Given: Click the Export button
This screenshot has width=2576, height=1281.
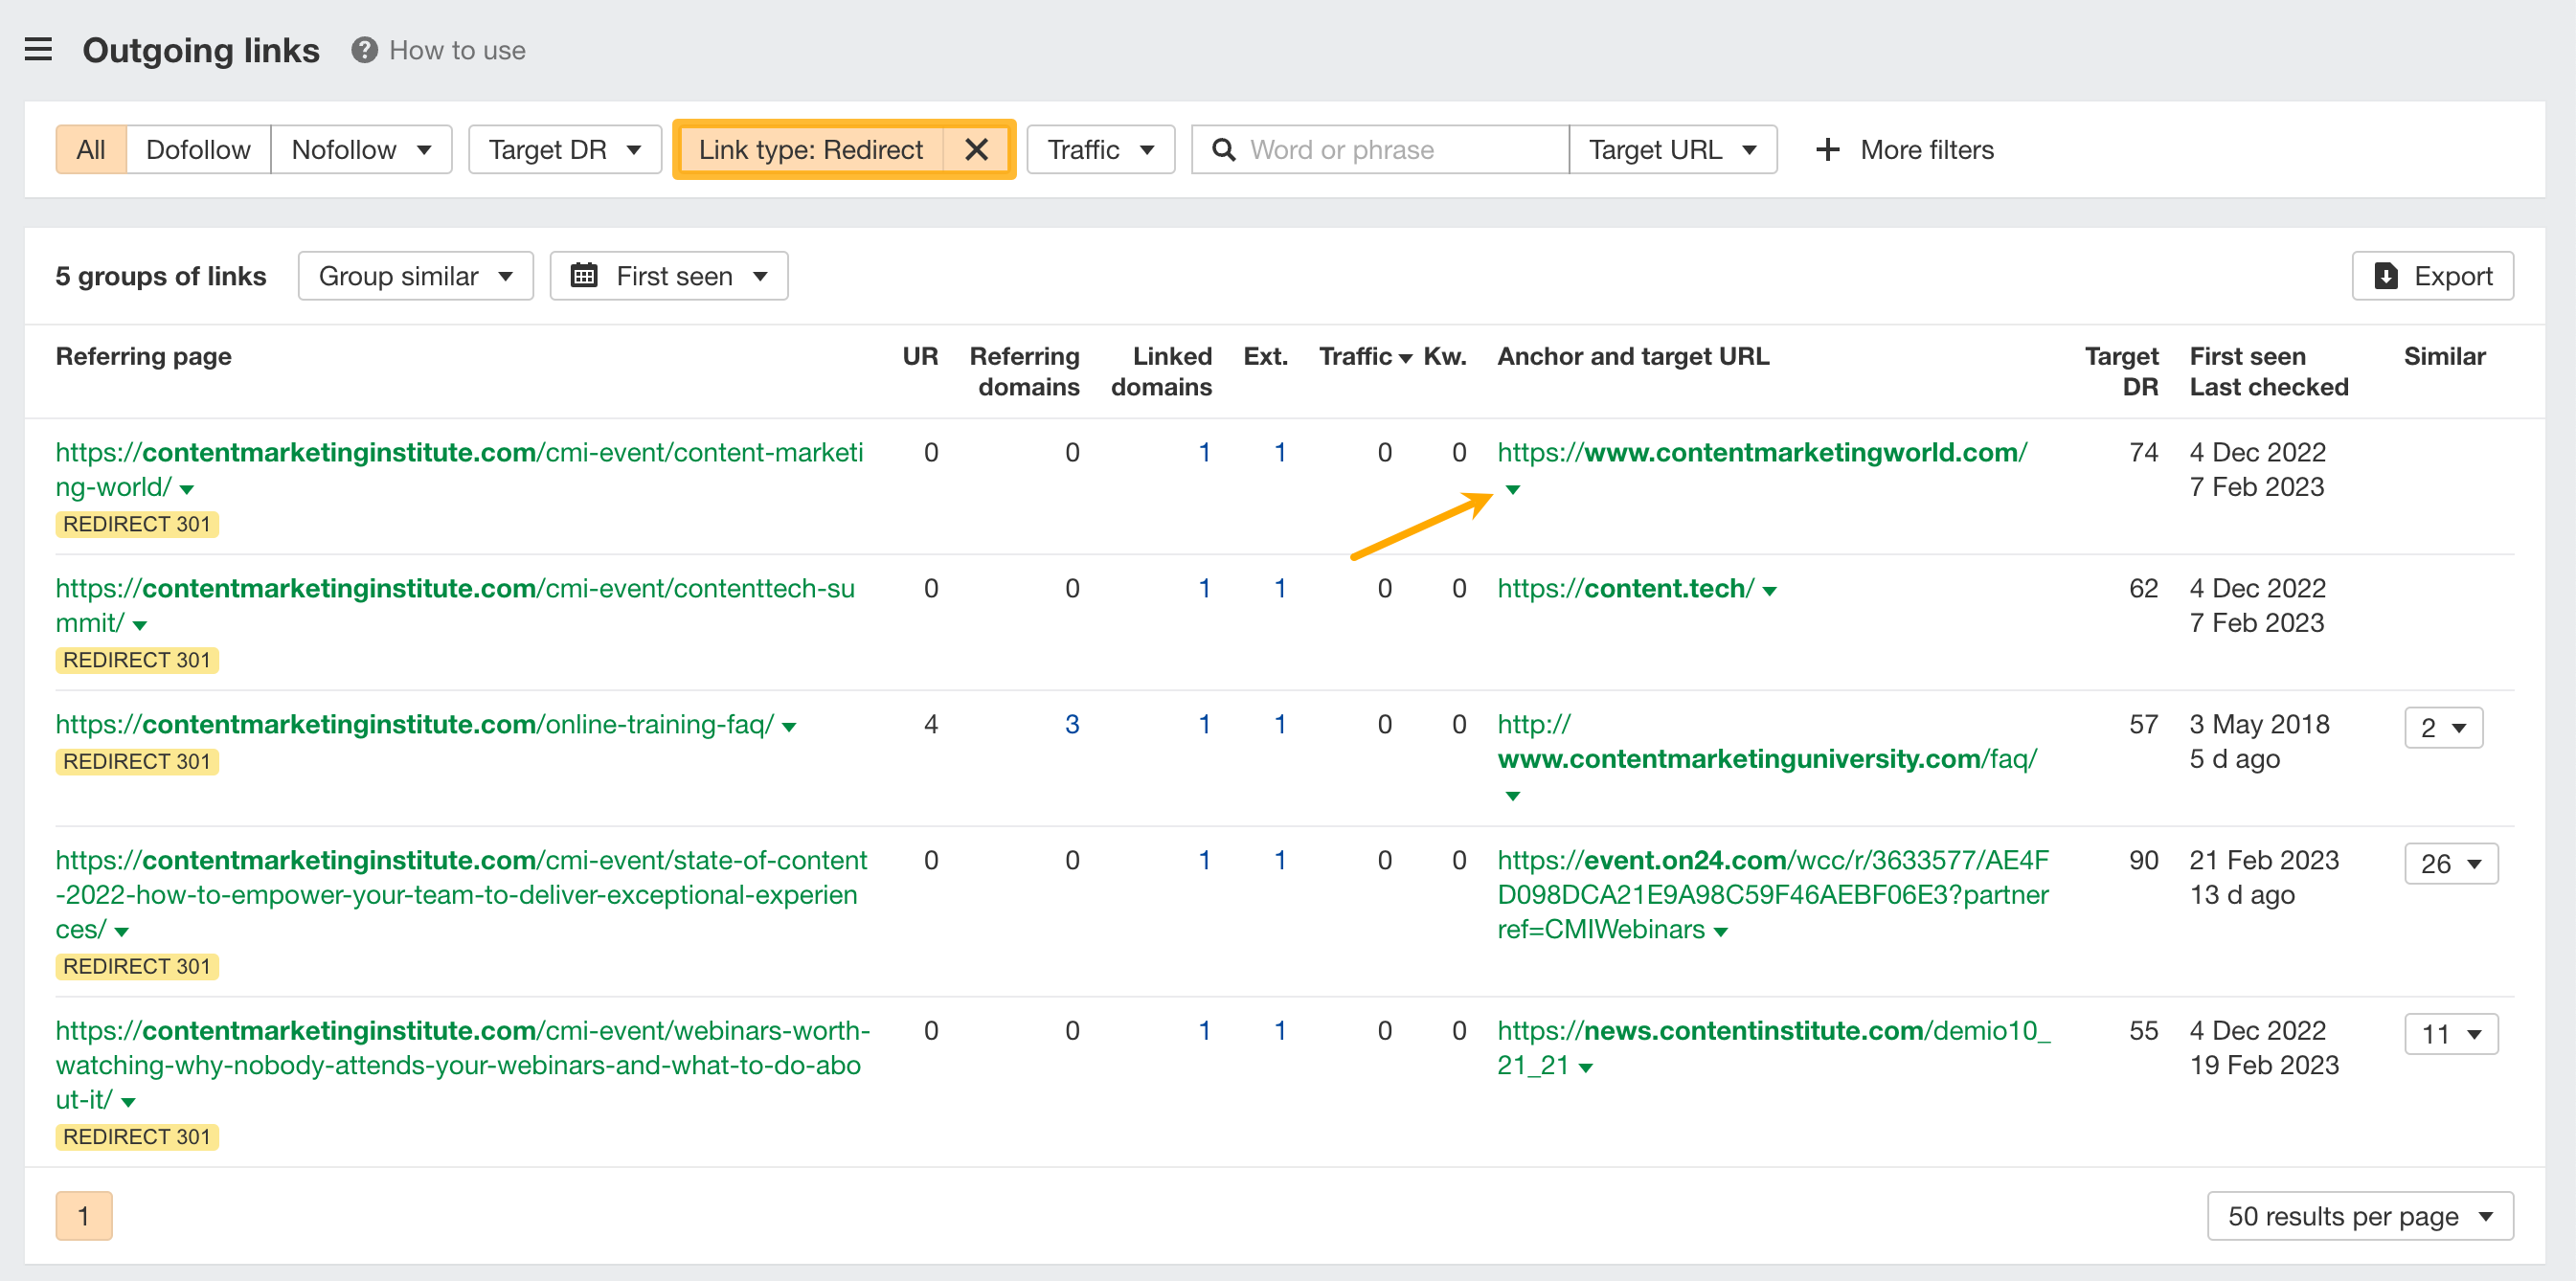Looking at the screenshot, I should [2432, 276].
